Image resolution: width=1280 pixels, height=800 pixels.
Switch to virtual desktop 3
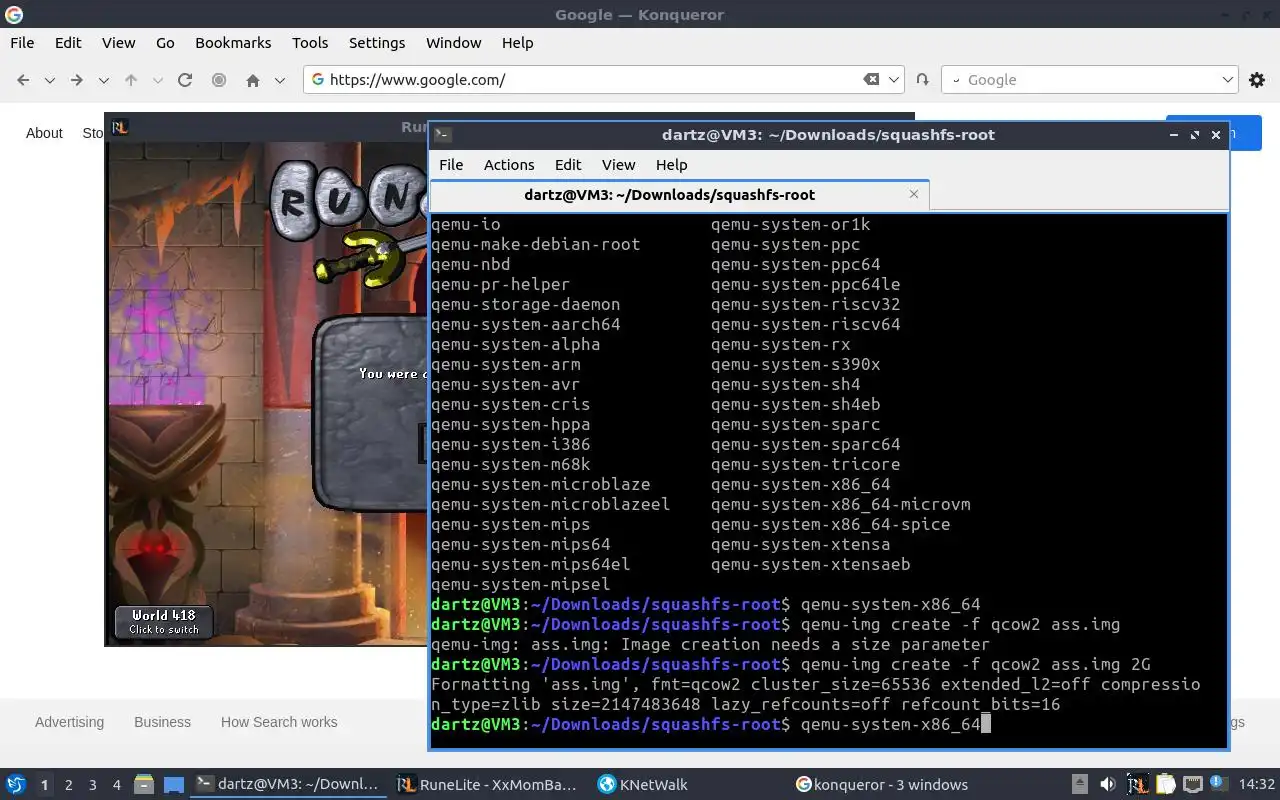(93, 785)
